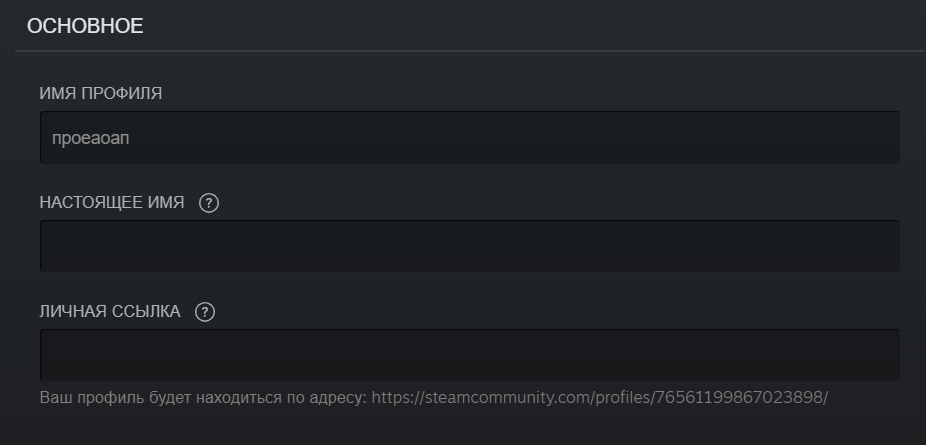
Task: Click the word ИМЯ in НАСТОЯЩЕЕ ИМЯ
Action: tap(166, 202)
